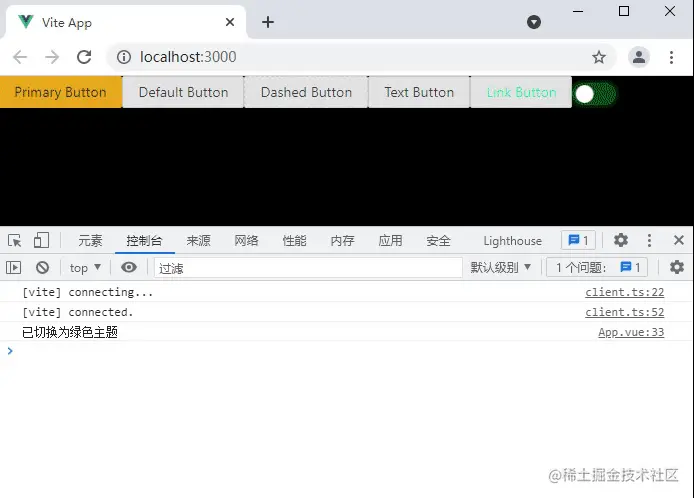Switch to the Lighthouse tab
694x498 pixels.
click(513, 241)
